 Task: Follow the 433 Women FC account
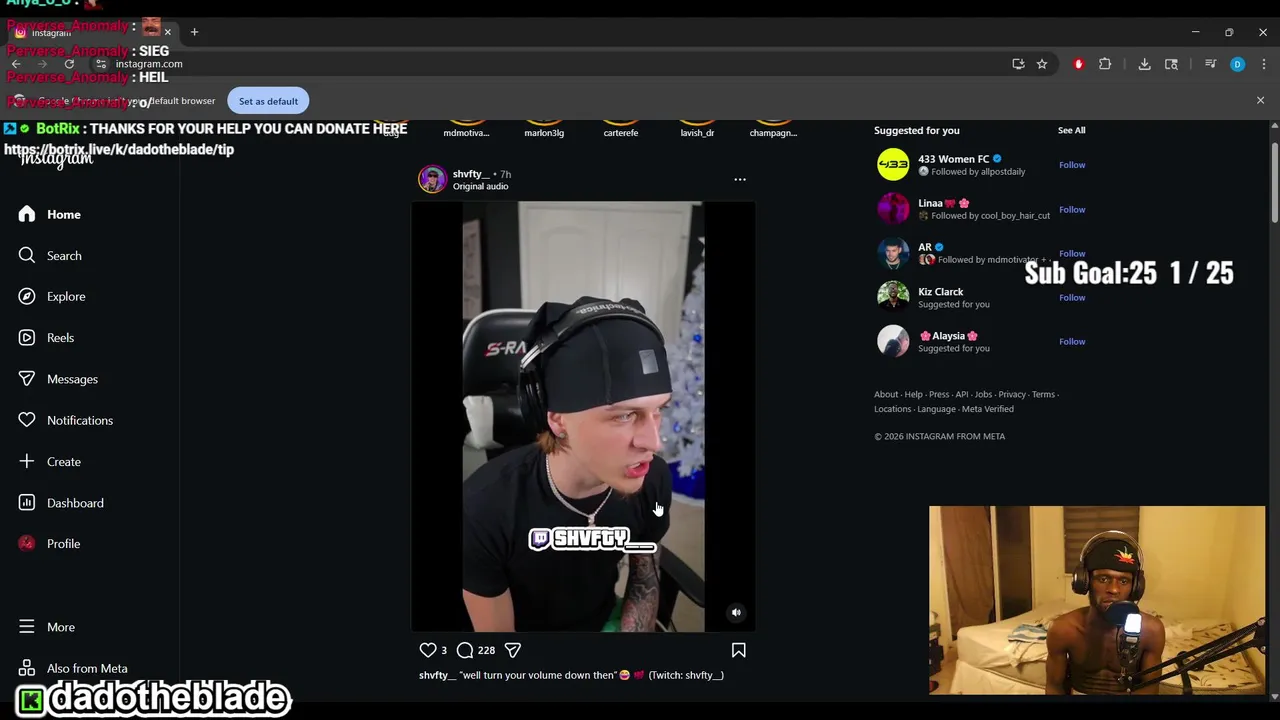tap(1072, 165)
